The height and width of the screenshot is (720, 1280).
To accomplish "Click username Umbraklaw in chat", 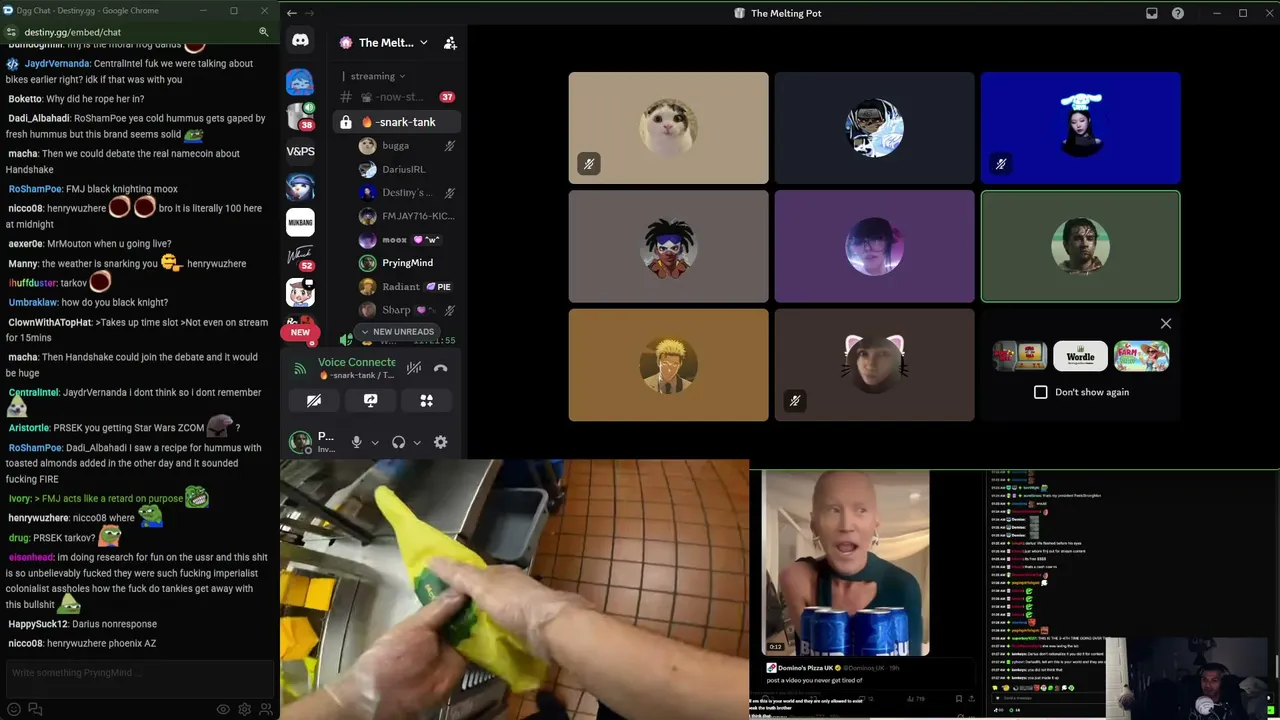I will click(33, 303).
